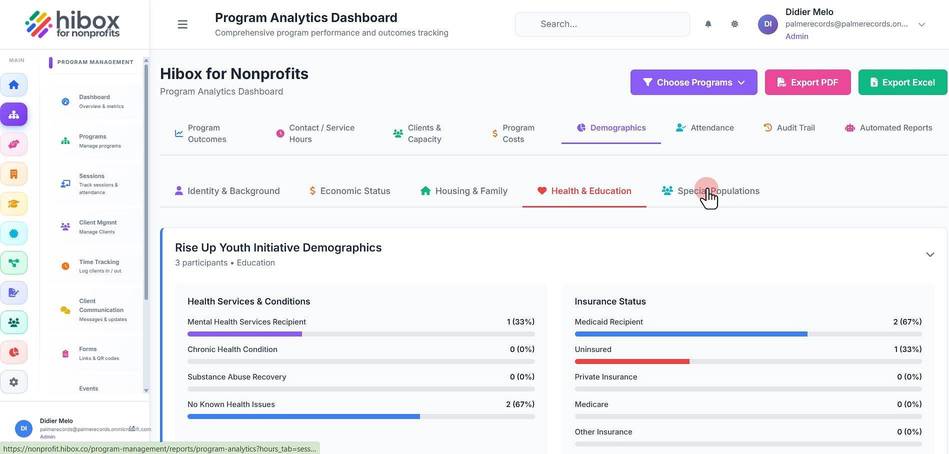Image resolution: width=949 pixels, height=454 pixels.
Task: Click the Export Excel button
Action: click(x=902, y=82)
